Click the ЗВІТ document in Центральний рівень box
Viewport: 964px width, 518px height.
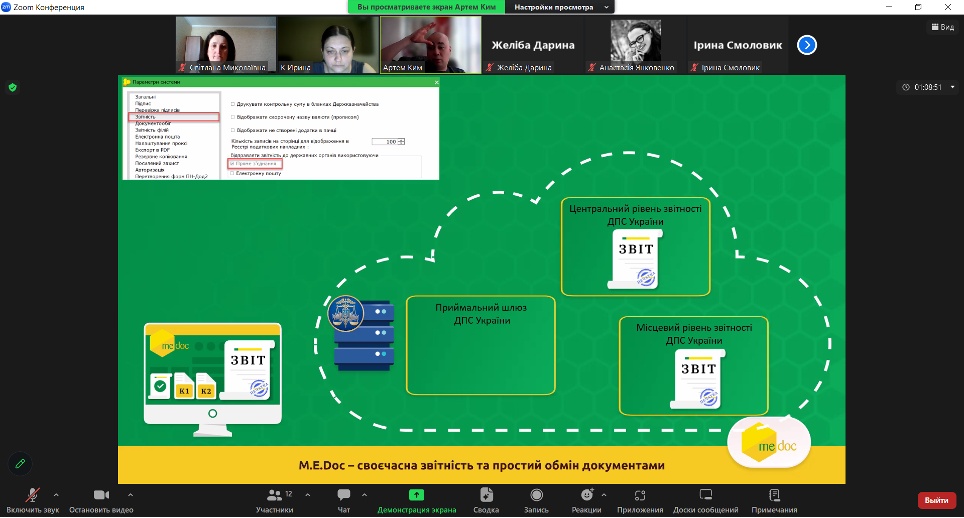(x=635, y=259)
